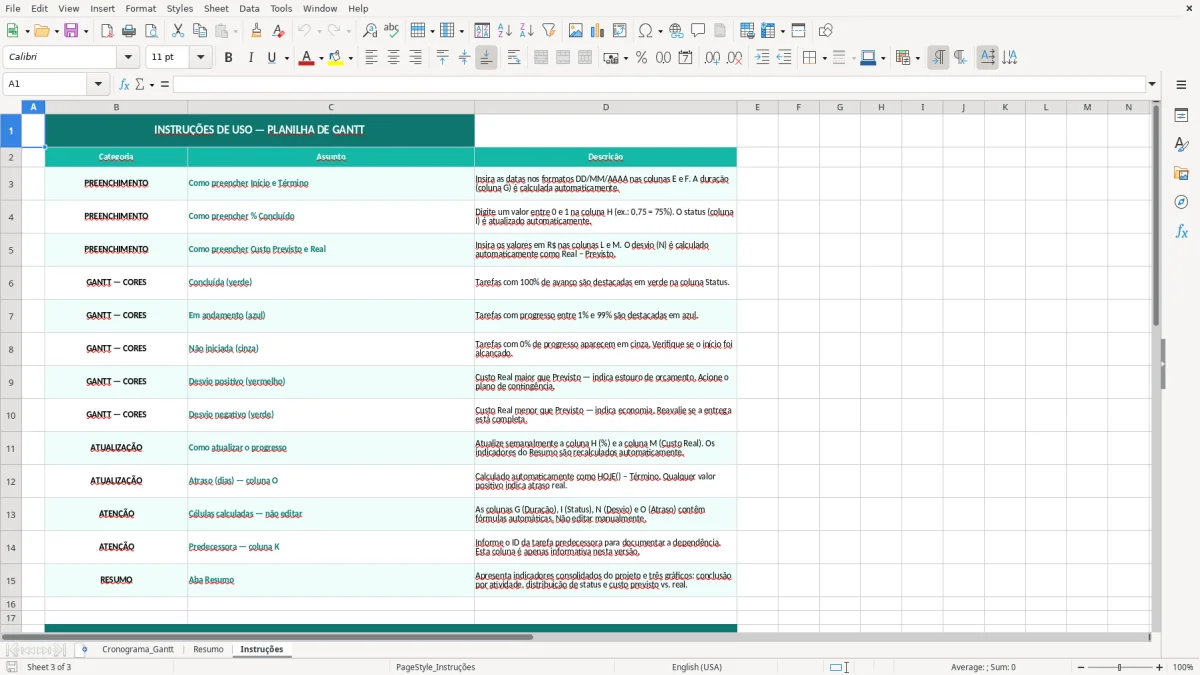Toggle Align Bottom vertical alignment
This screenshot has height=675, width=1200.
[486, 58]
